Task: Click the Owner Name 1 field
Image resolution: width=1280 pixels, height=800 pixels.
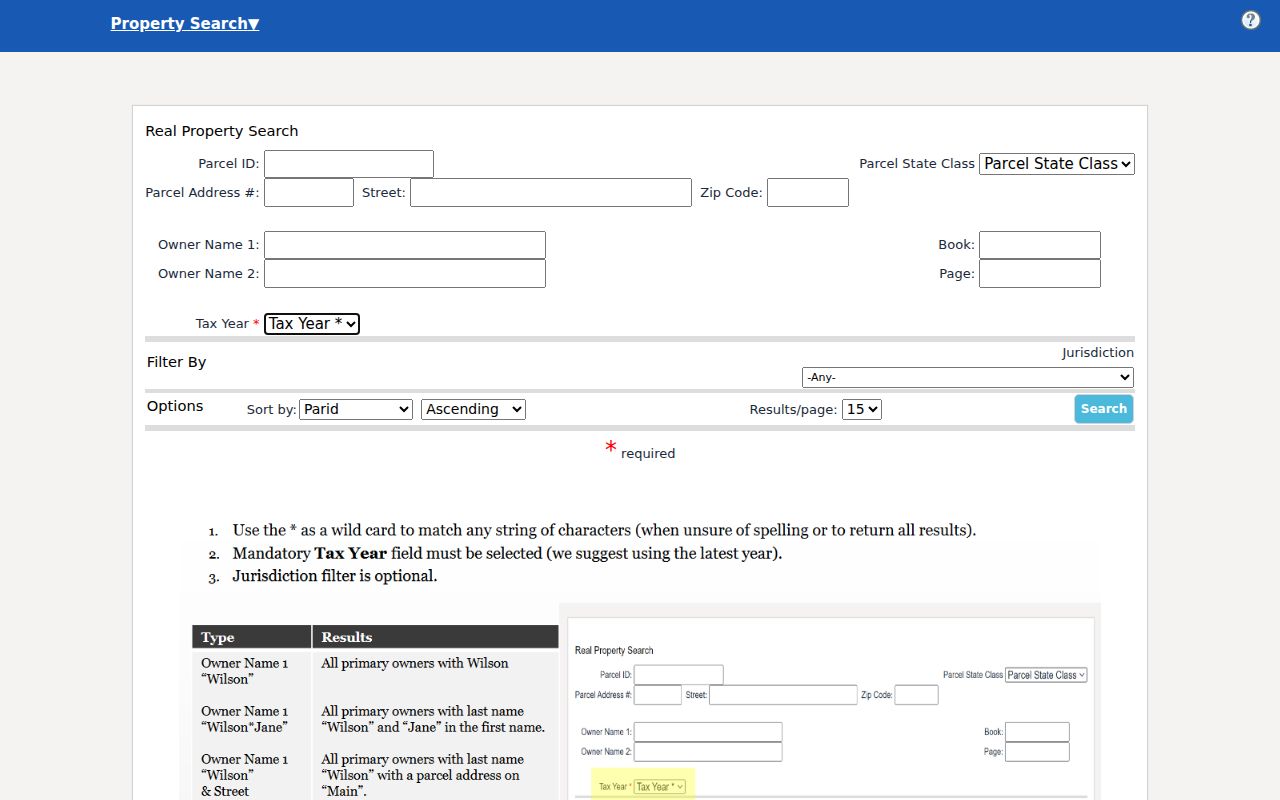Action: point(405,245)
